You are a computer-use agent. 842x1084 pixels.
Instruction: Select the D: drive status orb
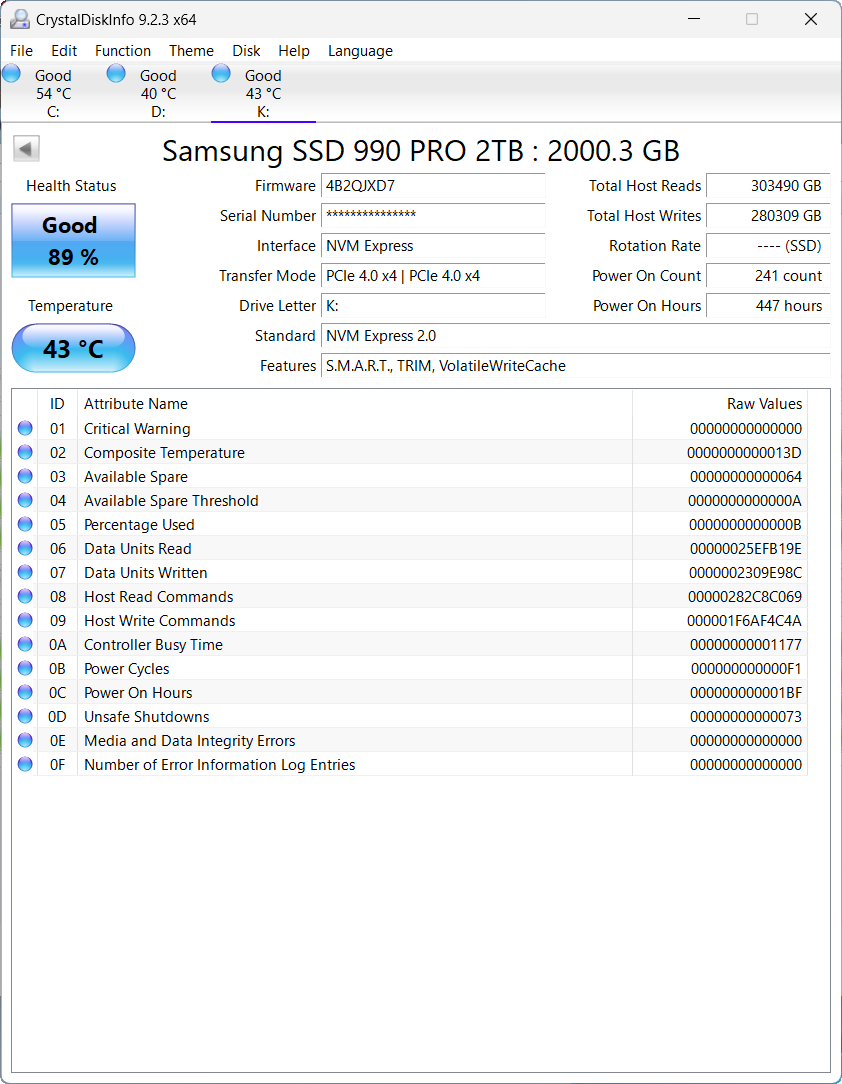point(116,73)
